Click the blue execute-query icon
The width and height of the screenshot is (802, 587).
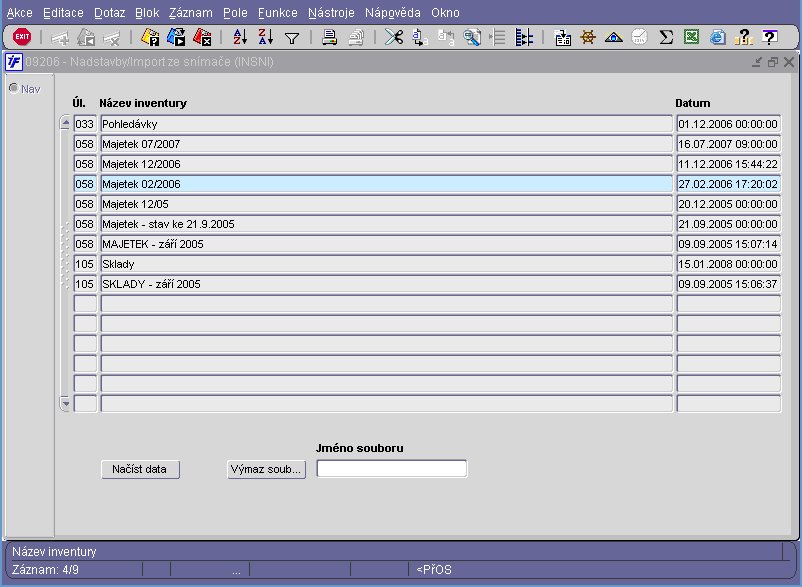pos(176,37)
